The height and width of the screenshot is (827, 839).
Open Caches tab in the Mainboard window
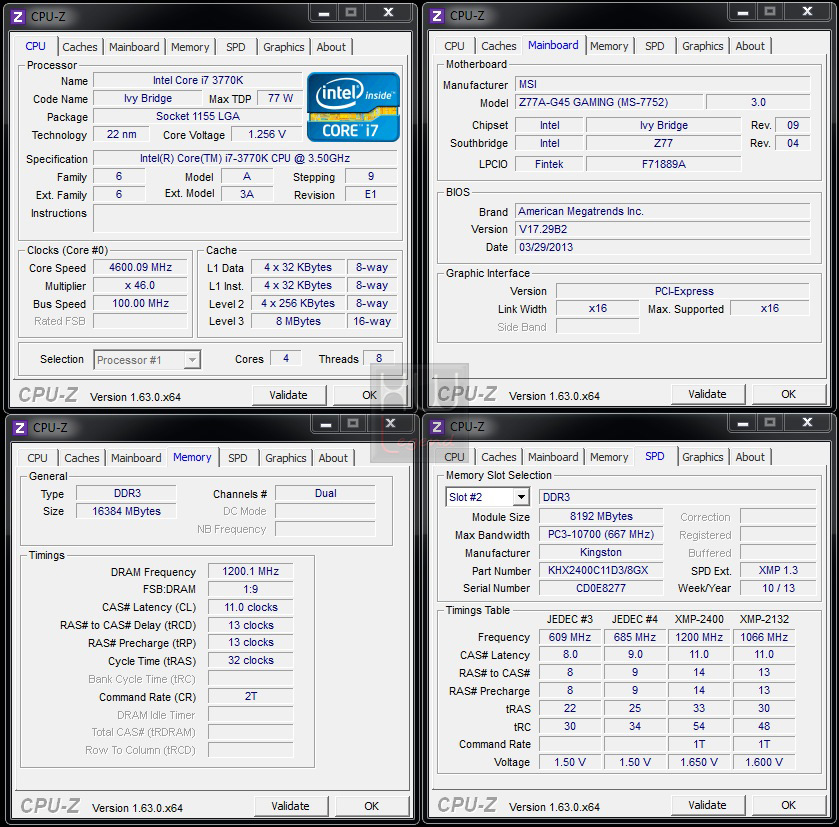pos(499,46)
